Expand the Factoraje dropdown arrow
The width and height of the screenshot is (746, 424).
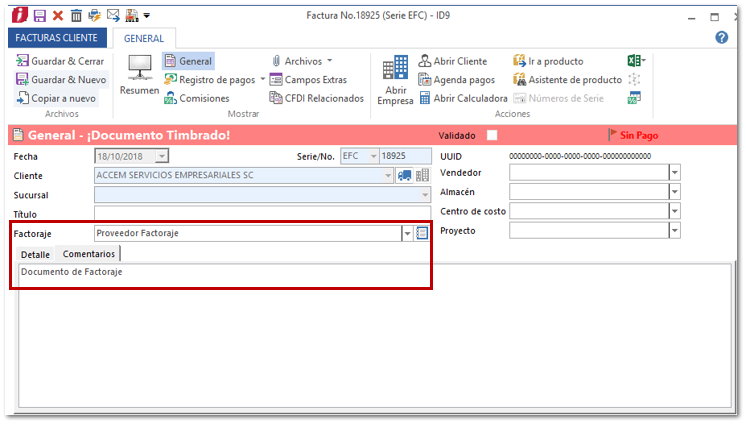tap(407, 234)
